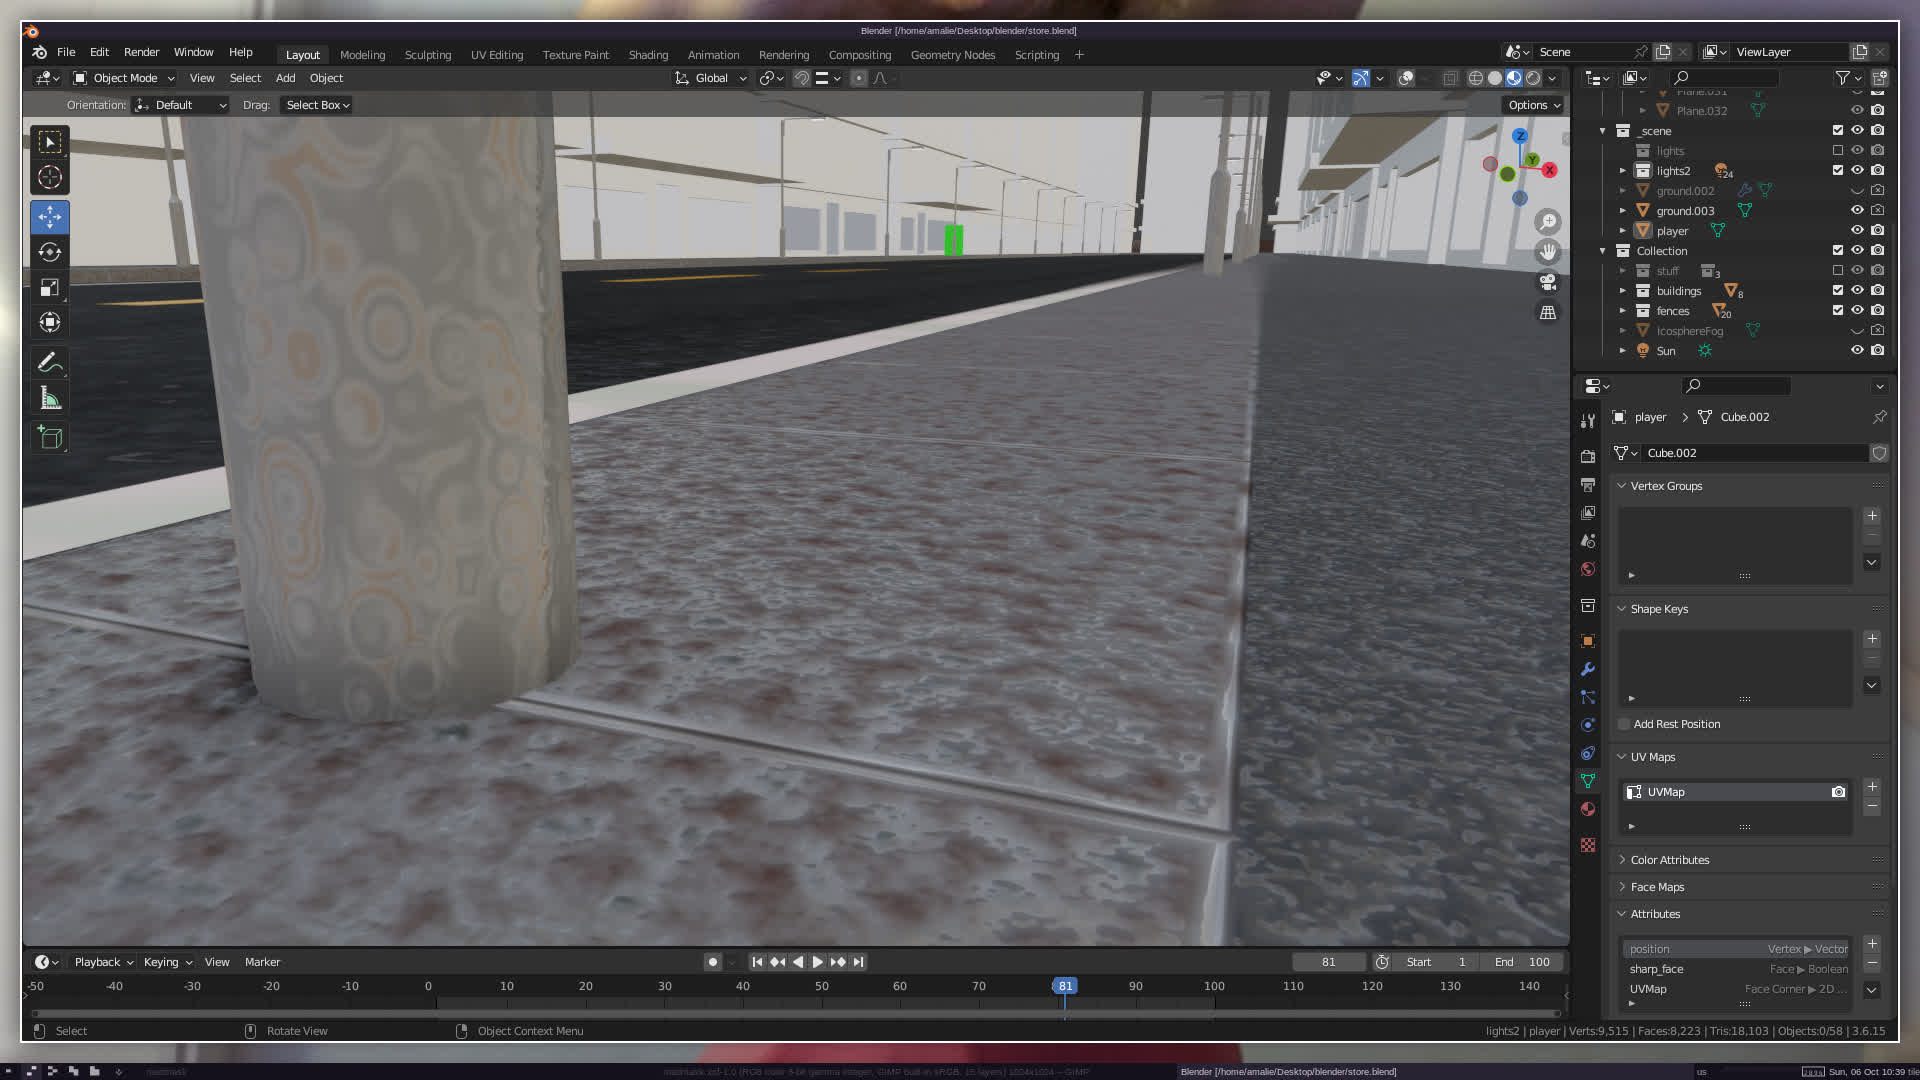Open Modifiers wrench properties tab
The image size is (1920, 1080).
1588,669
